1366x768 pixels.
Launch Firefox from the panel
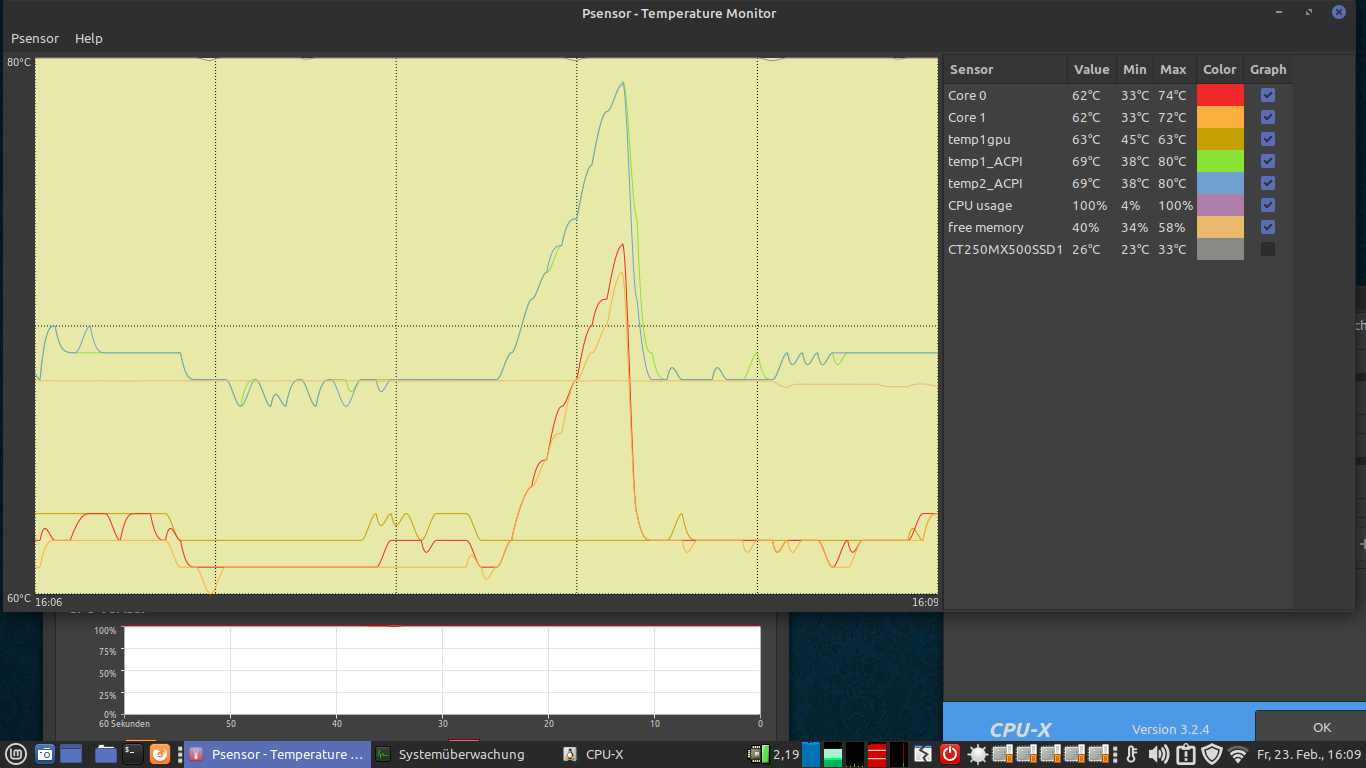[x=160, y=754]
